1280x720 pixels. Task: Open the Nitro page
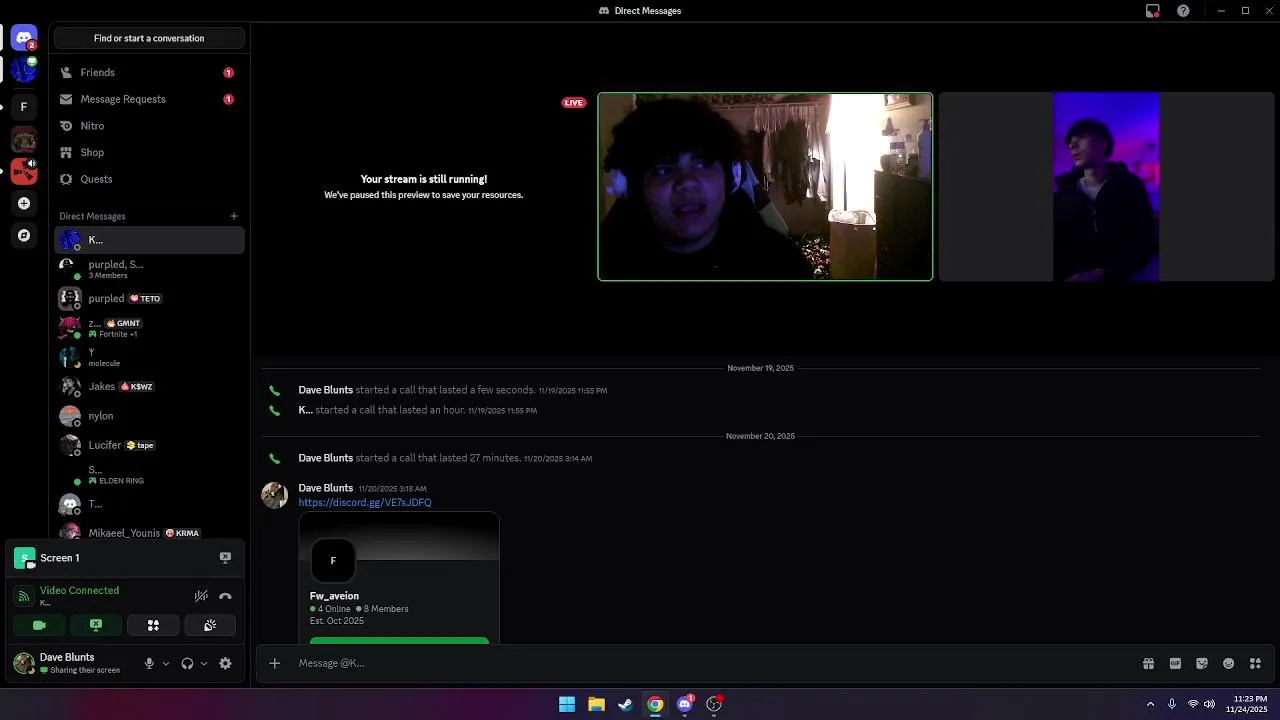[149, 126]
